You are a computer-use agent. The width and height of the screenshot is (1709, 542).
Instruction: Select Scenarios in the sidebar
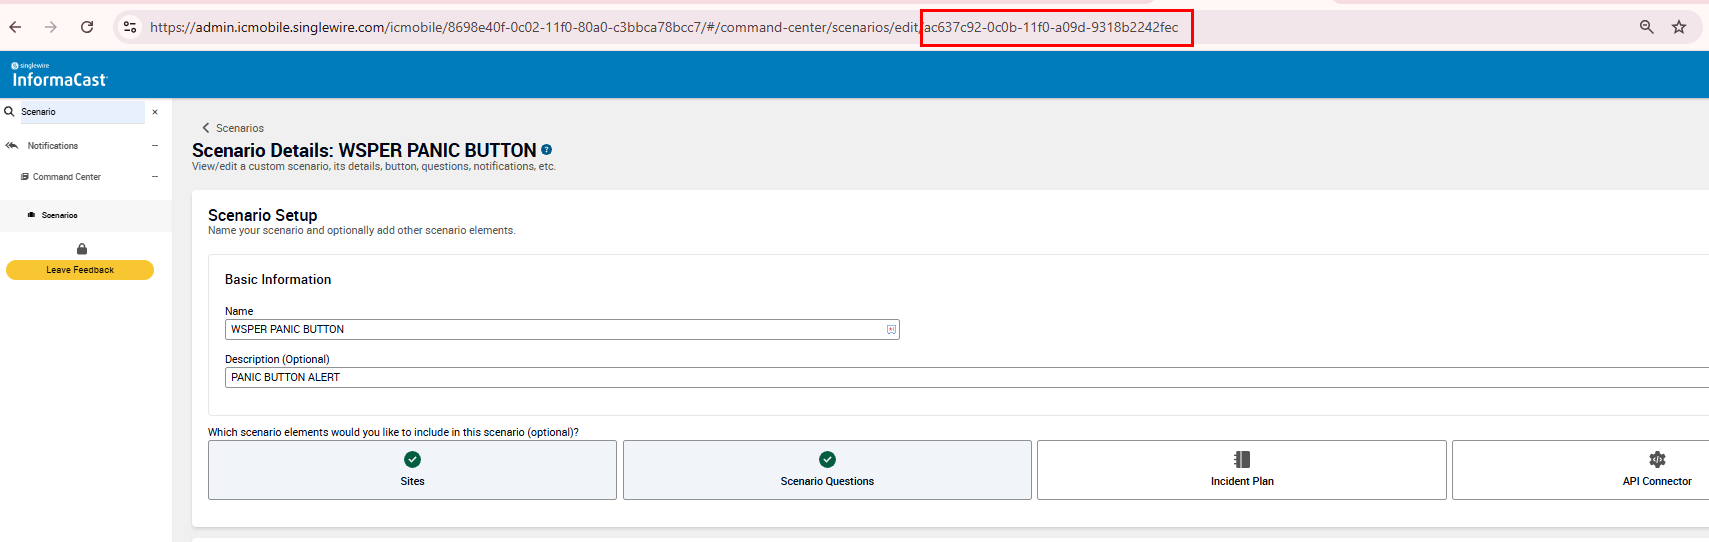point(59,215)
